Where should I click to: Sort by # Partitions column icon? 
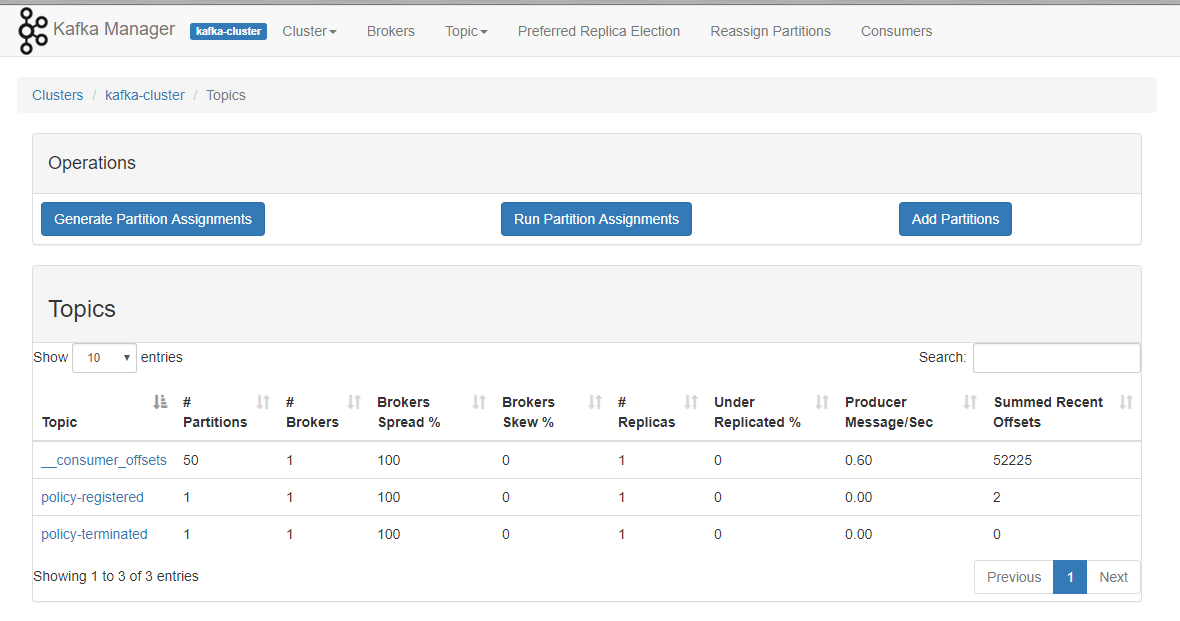263,402
